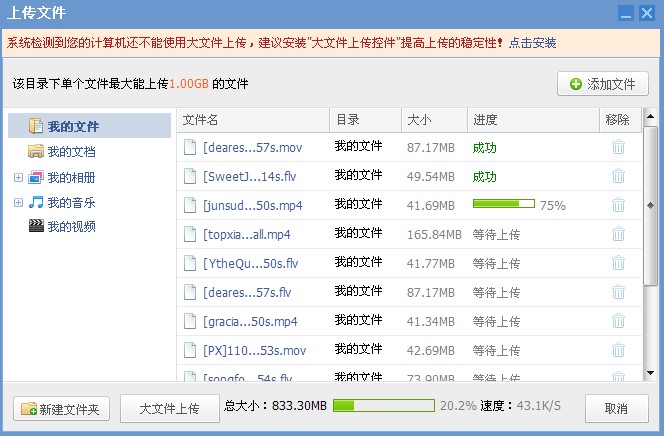Click the 我的文档 folder icon
The width and height of the screenshot is (664, 437).
pos(36,152)
